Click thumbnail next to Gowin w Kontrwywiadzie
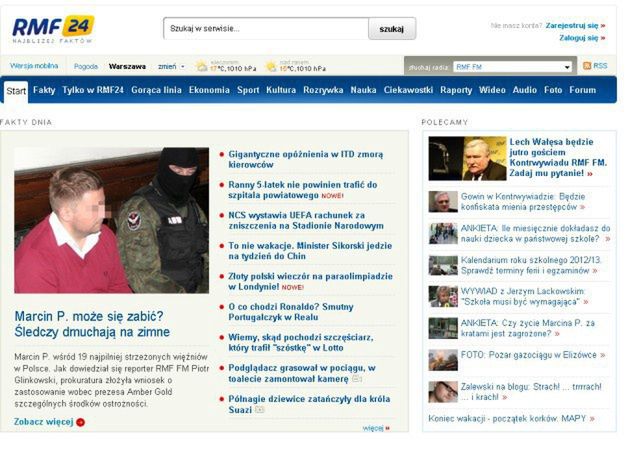This screenshot has width=630, height=450. [x=443, y=201]
